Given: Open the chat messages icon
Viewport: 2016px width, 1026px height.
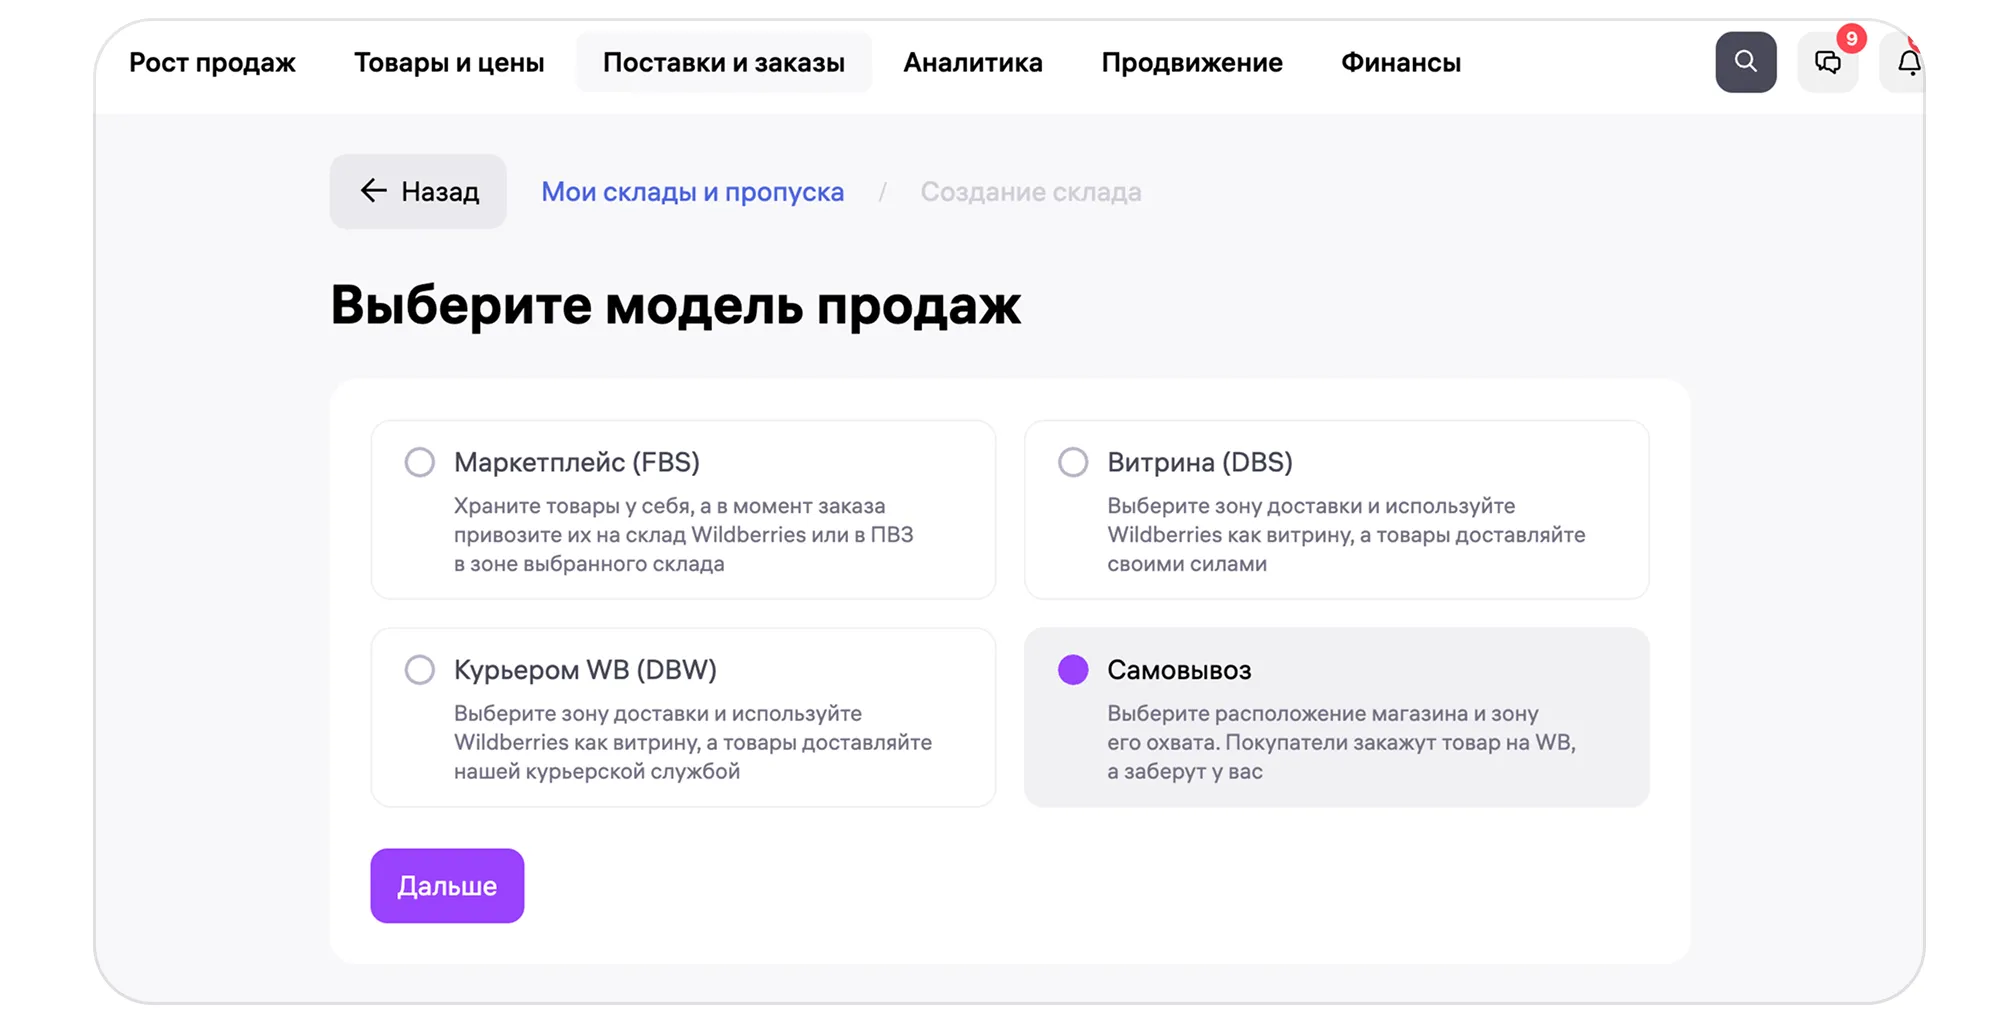Looking at the screenshot, I should [x=1827, y=63].
